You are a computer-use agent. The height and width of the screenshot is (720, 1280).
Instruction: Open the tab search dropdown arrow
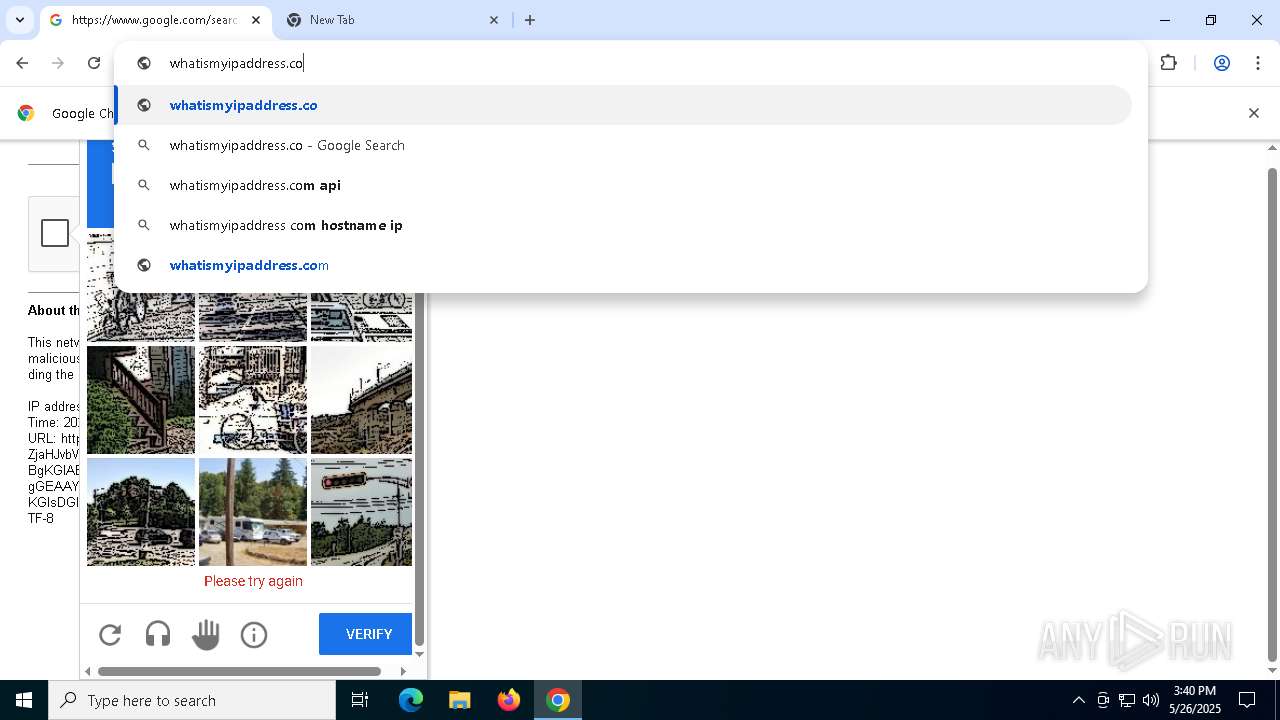[19, 20]
